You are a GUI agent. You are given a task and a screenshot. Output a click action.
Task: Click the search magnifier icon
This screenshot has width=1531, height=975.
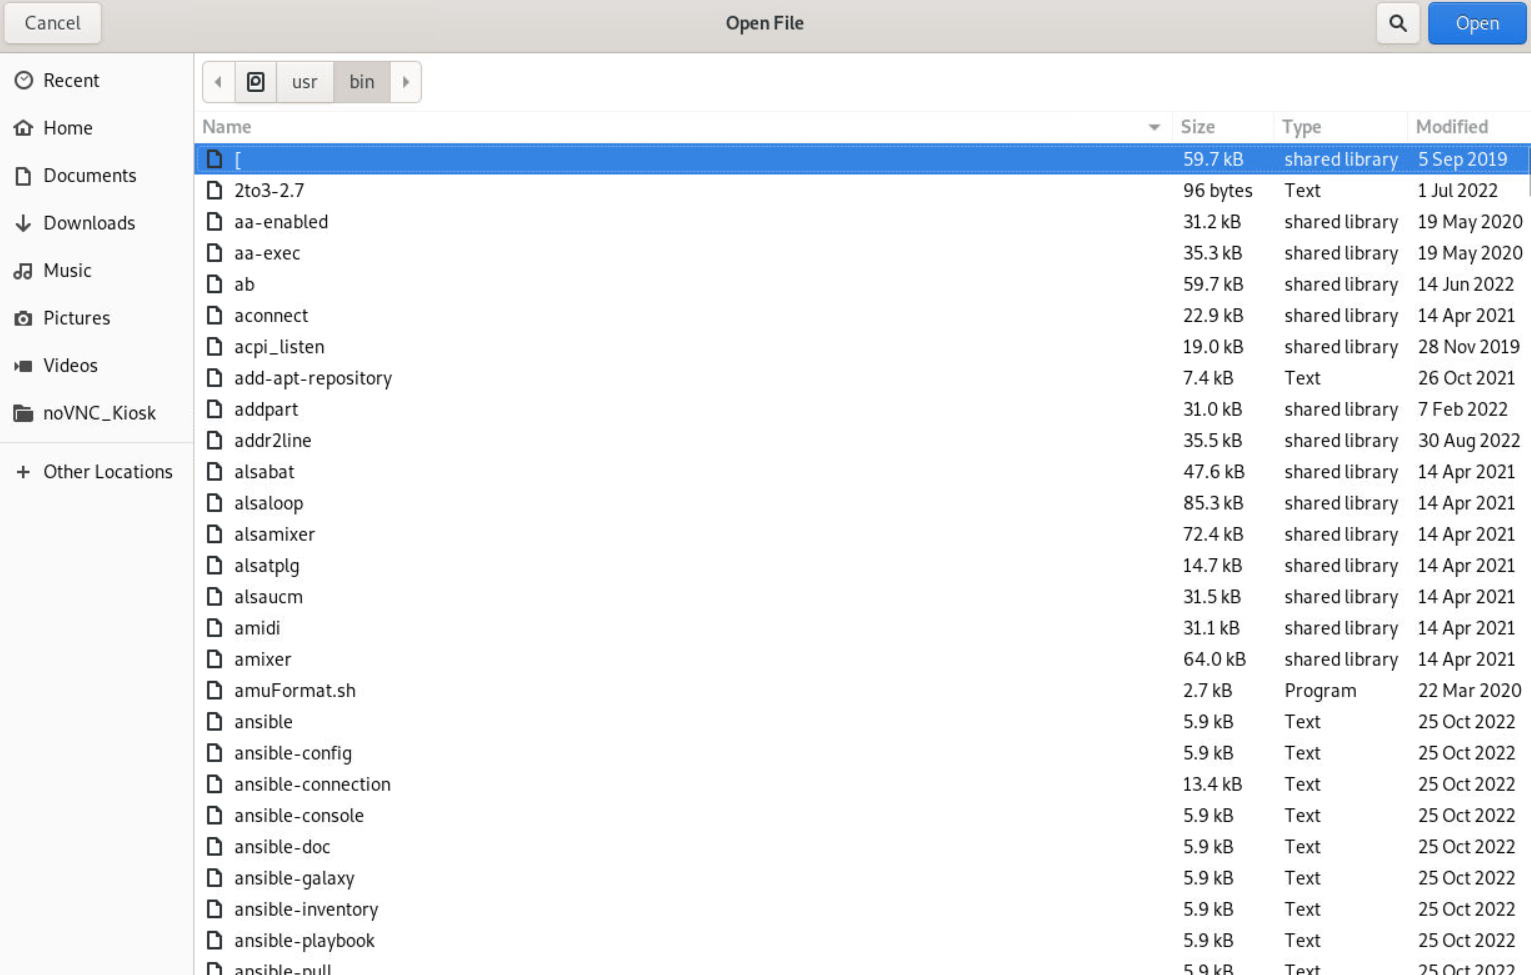tap(1397, 23)
